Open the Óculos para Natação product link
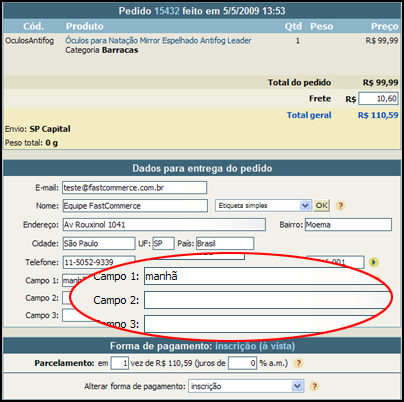This screenshot has width=404, height=402. click(x=158, y=41)
